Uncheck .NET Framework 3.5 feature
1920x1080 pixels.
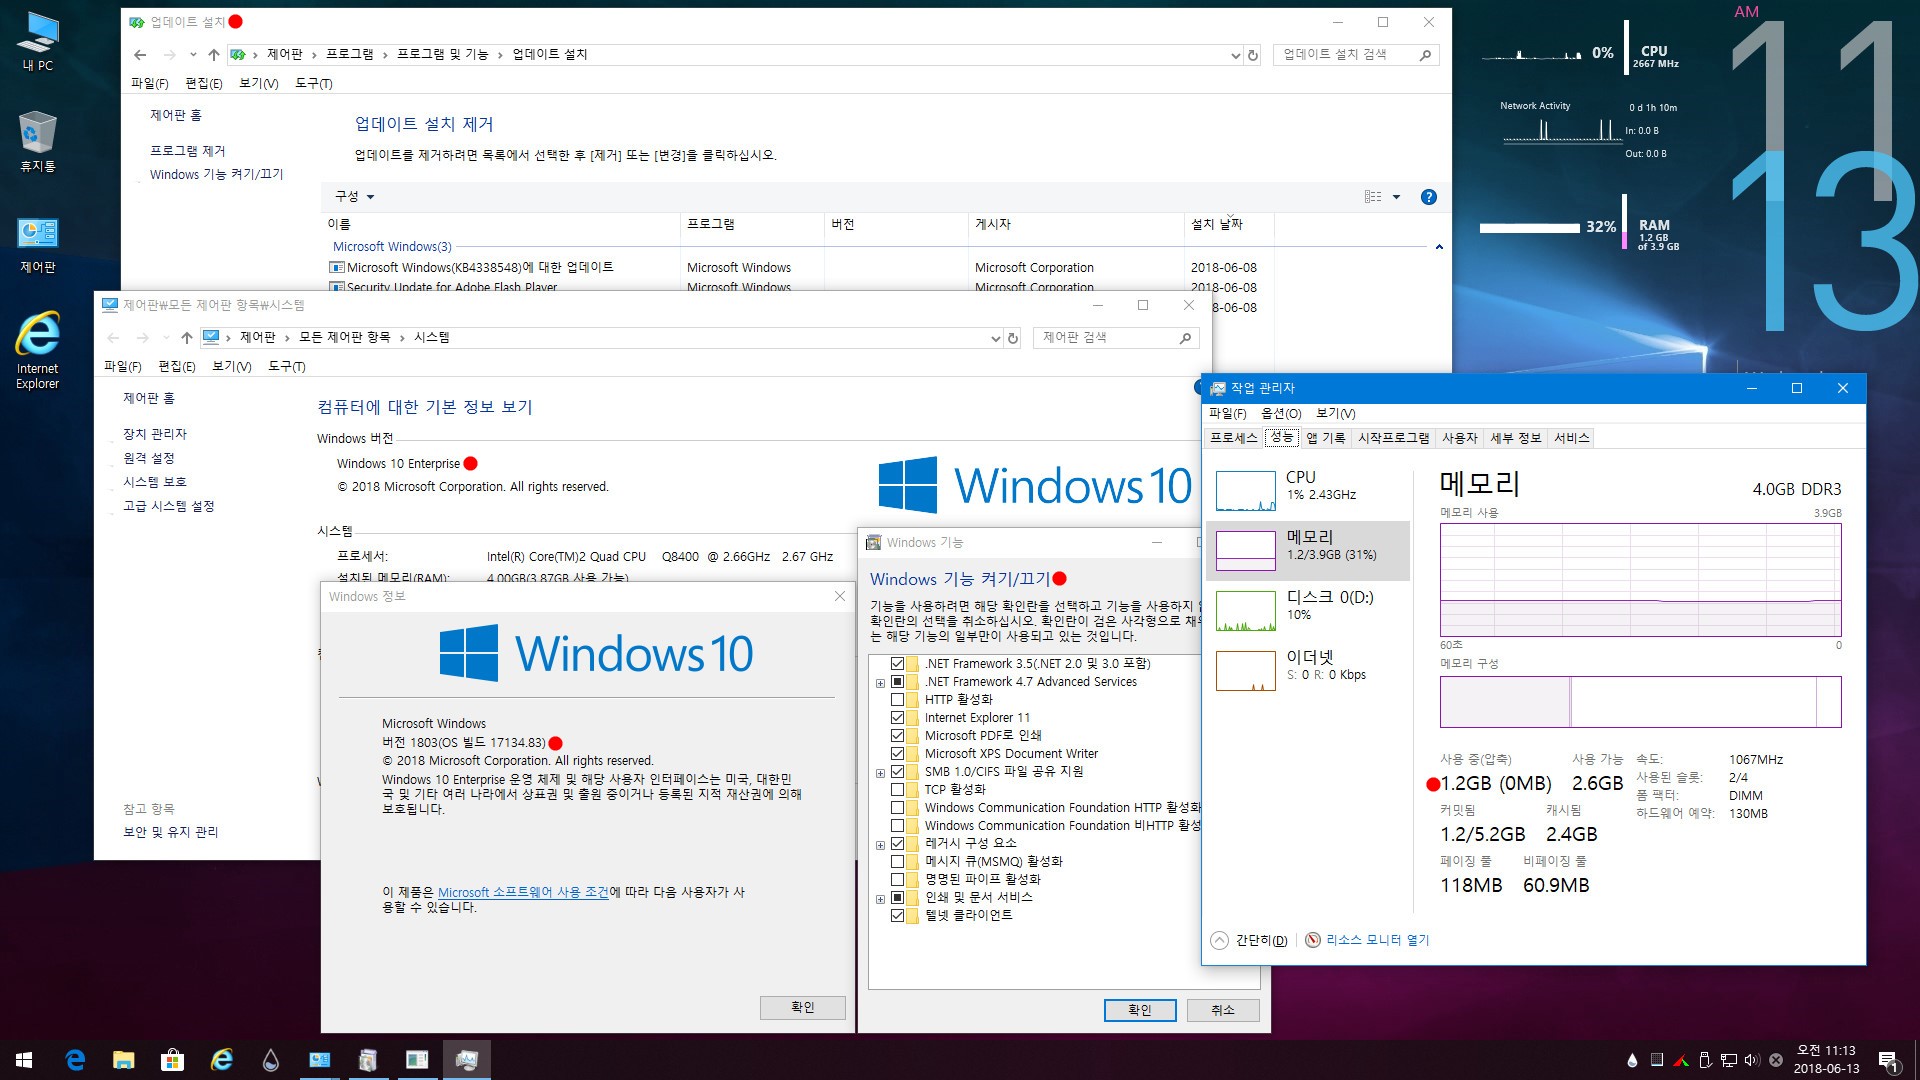pyautogui.click(x=897, y=664)
